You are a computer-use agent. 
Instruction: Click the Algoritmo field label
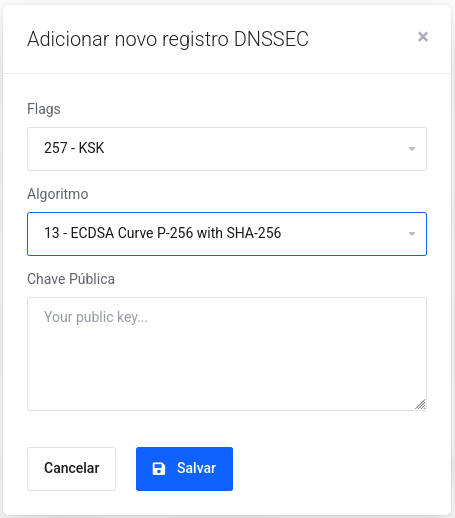coord(58,194)
